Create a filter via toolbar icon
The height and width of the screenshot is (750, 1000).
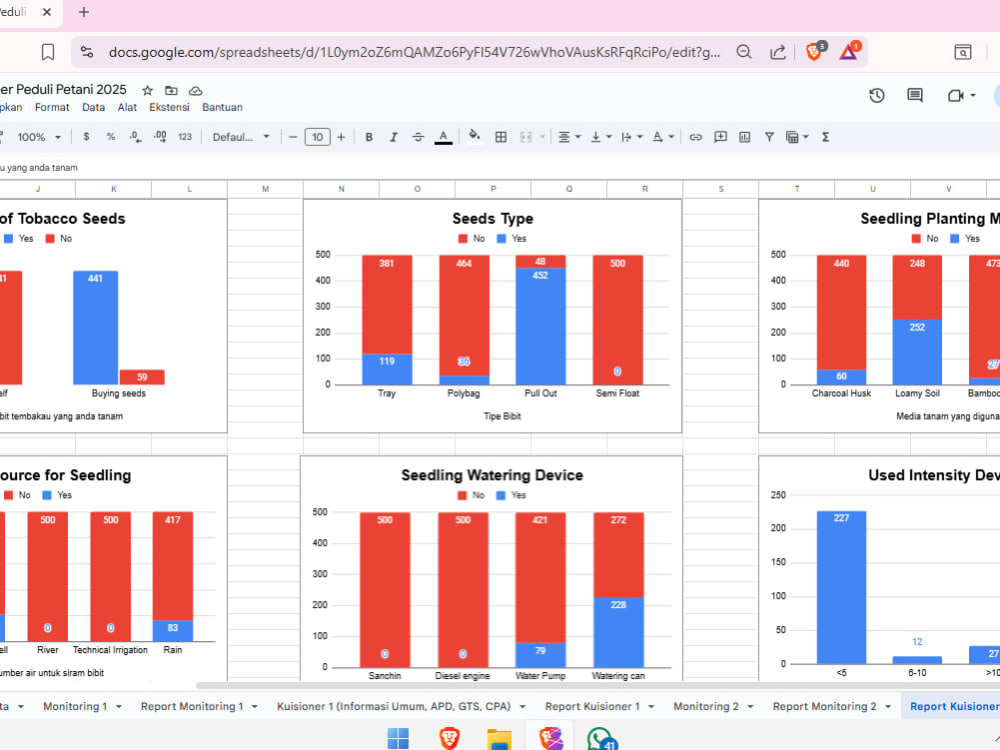pyautogui.click(x=769, y=137)
